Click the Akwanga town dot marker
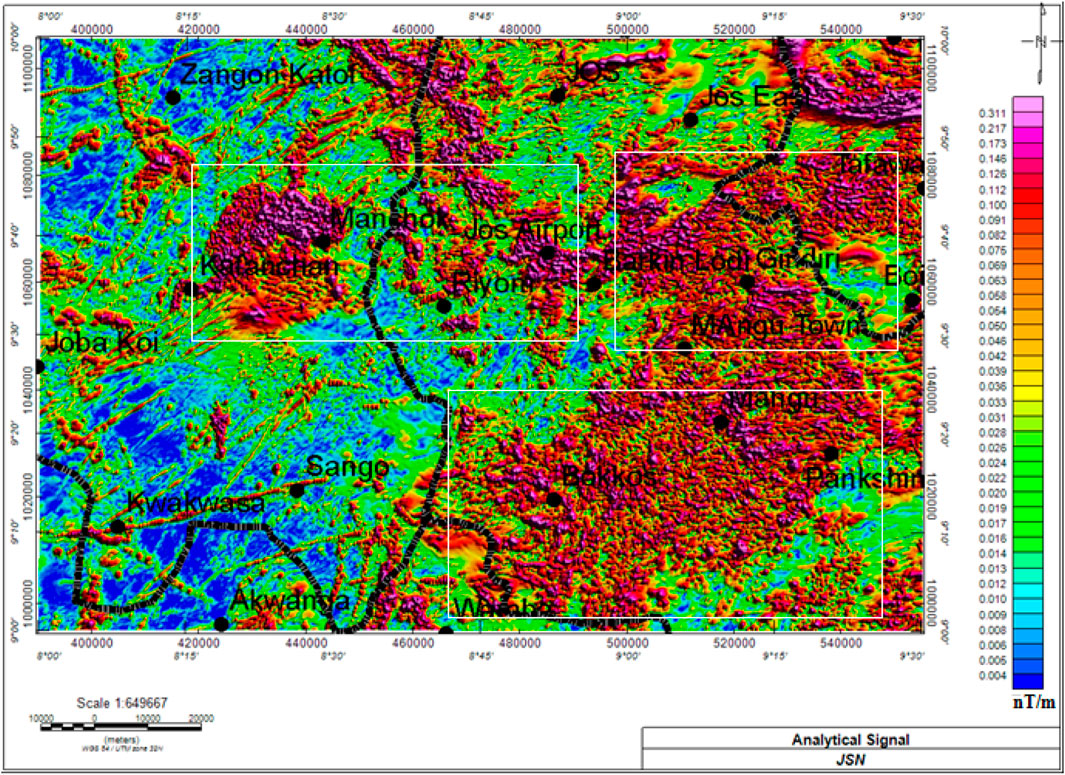The height and width of the screenshot is (775, 1065). pyautogui.click(x=221, y=624)
